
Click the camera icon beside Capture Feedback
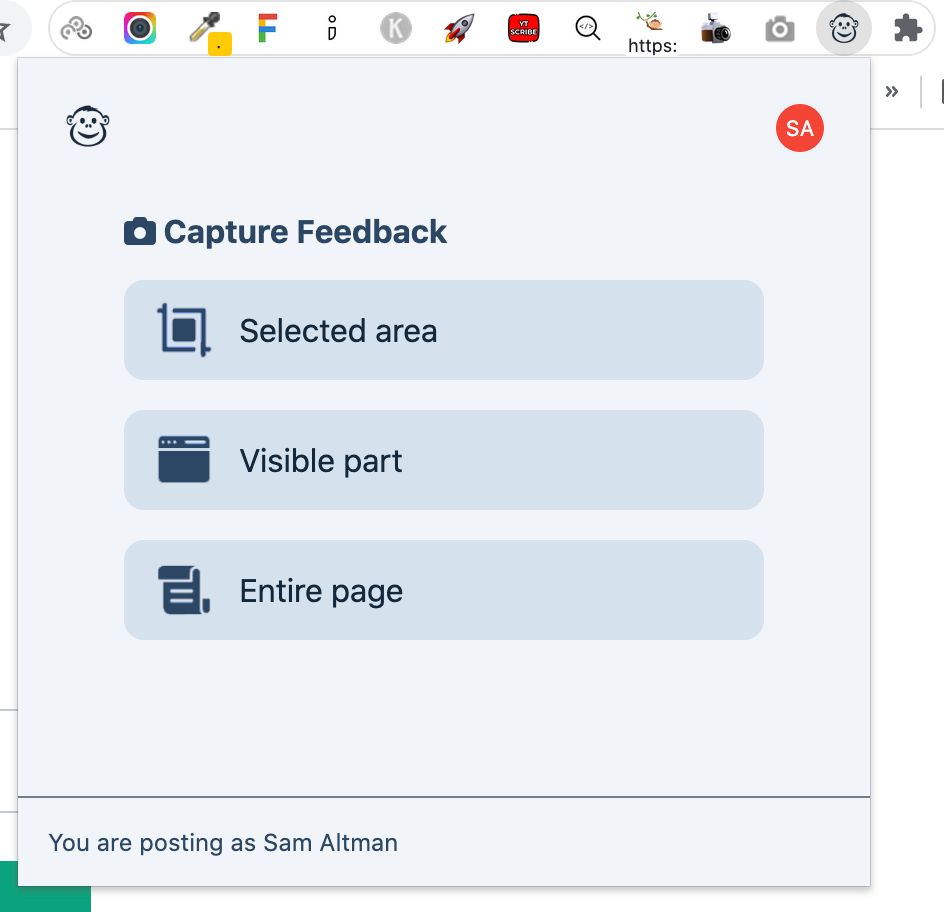(138, 230)
